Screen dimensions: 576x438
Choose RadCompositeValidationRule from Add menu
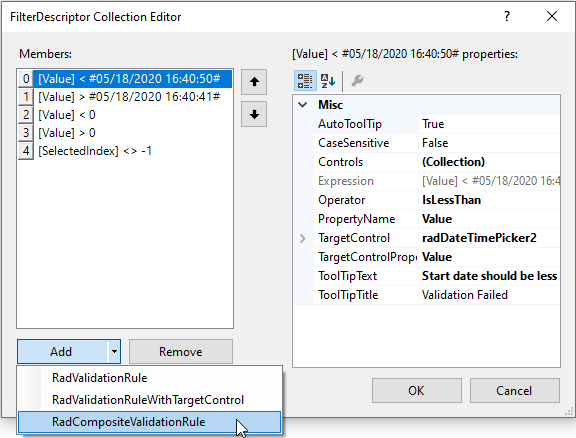(150, 422)
